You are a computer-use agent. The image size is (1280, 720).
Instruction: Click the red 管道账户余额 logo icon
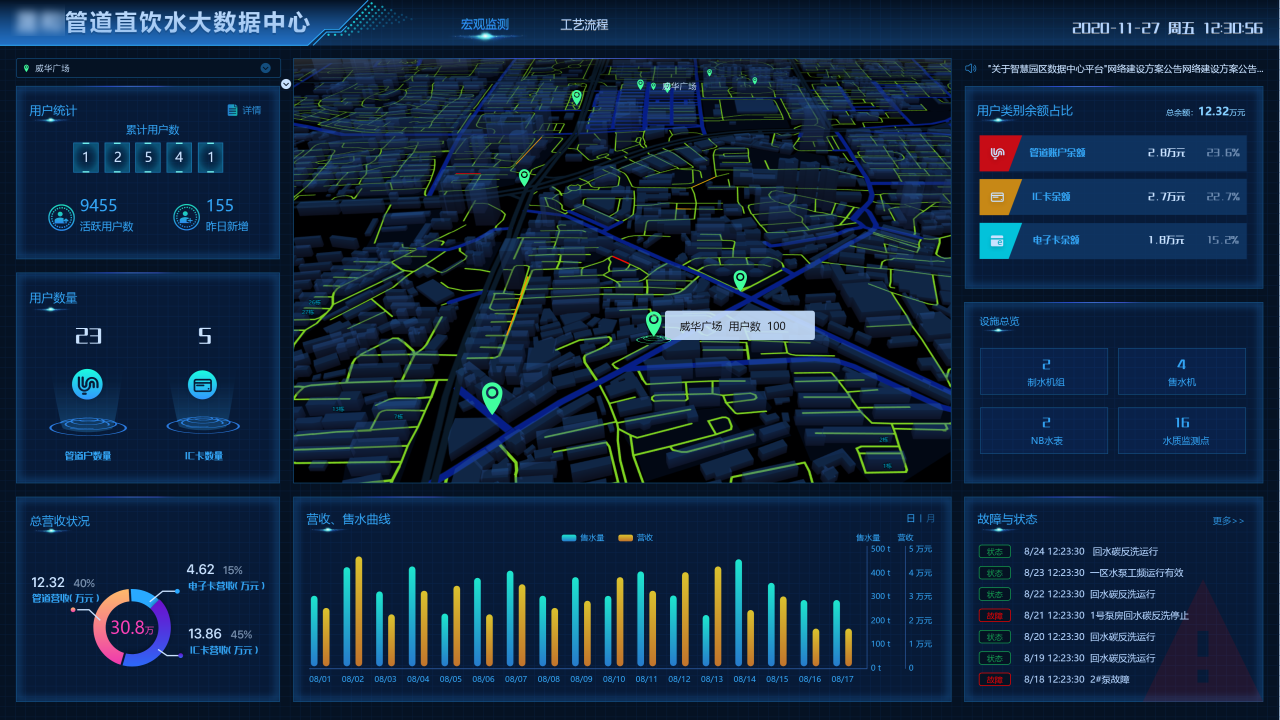click(997, 154)
